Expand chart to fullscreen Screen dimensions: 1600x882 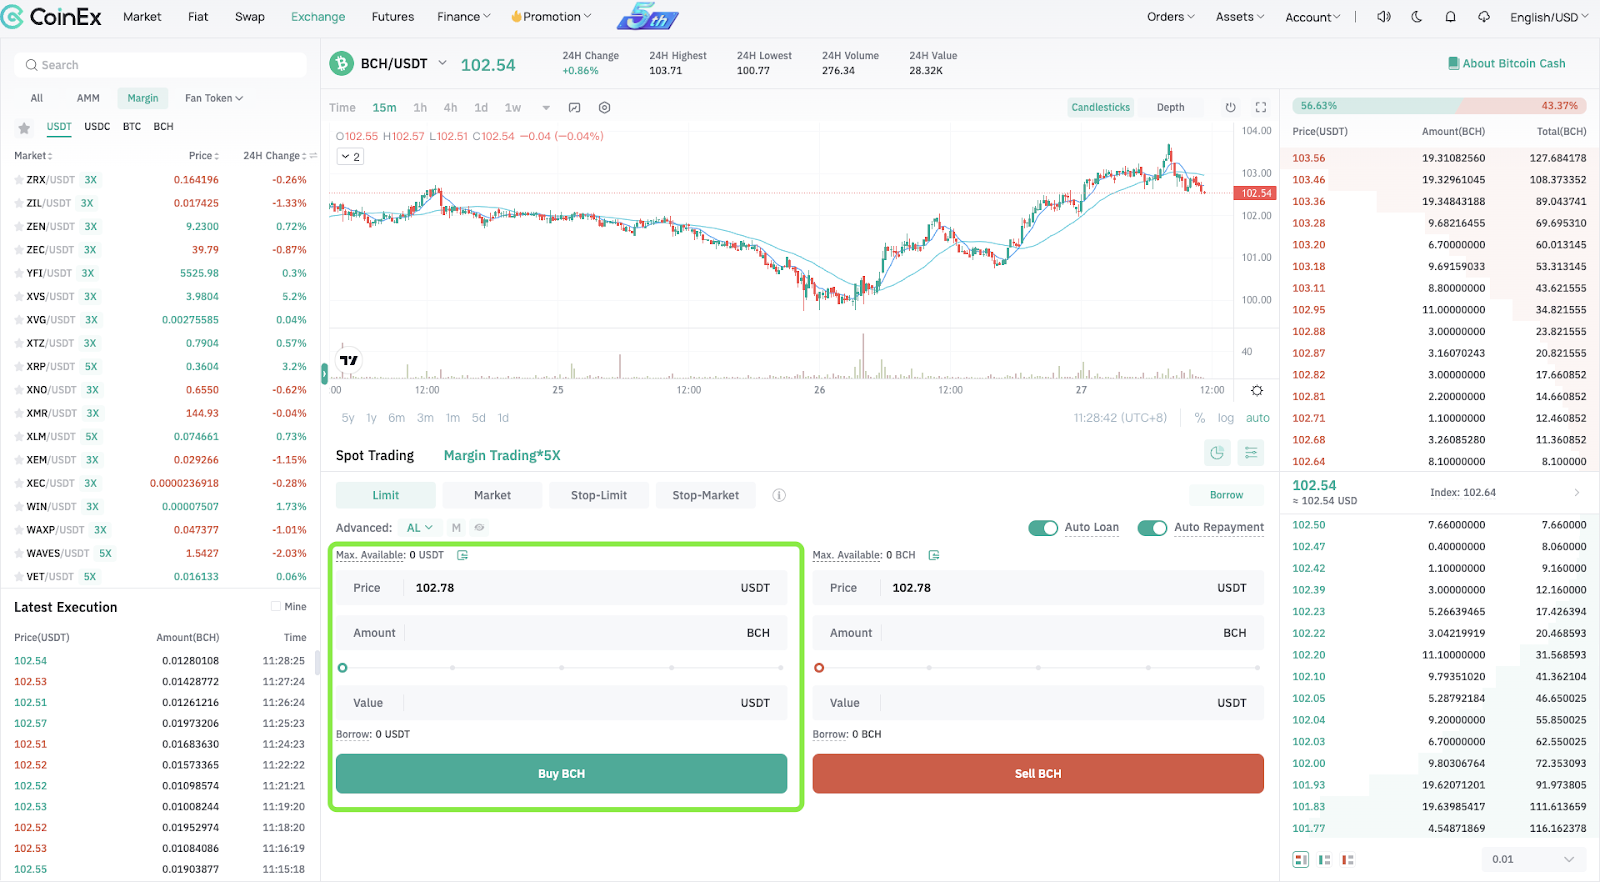coord(1261,108)
